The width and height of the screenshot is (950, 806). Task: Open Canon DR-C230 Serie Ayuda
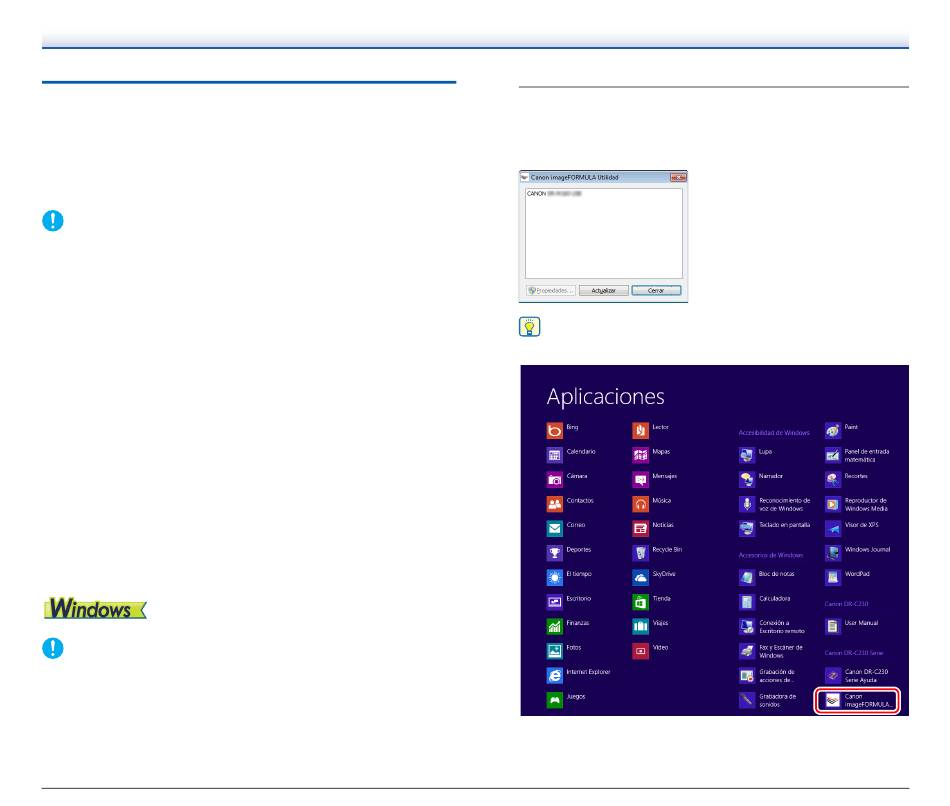point(857,676)
